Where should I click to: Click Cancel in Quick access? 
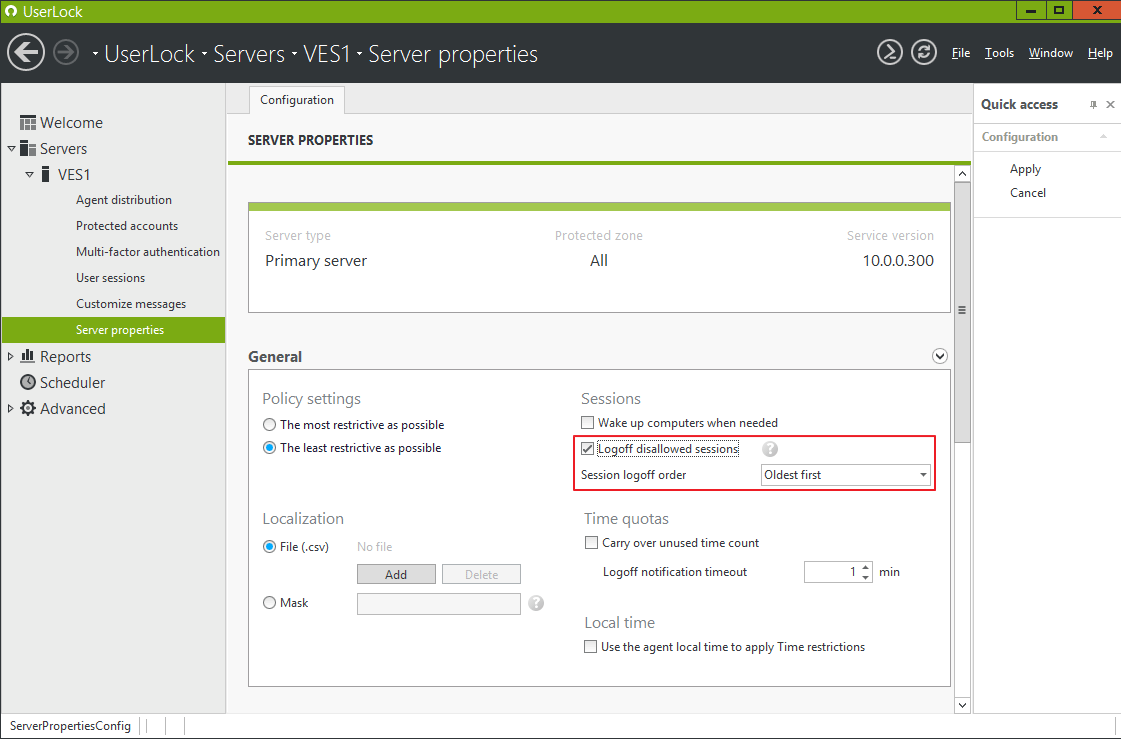pos(1027,193)
